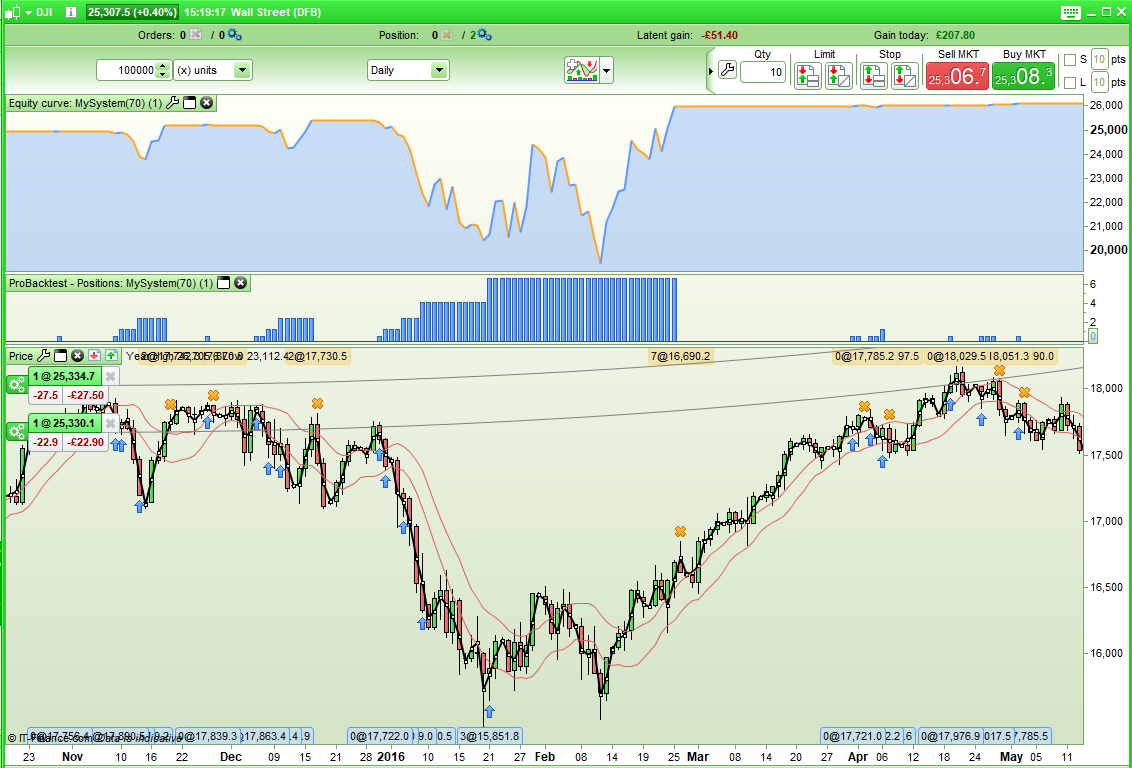Click the 25,307.5 (+0.40%) price box
This screenshot has width=1132, height=768.
click(x=132, y=12)
